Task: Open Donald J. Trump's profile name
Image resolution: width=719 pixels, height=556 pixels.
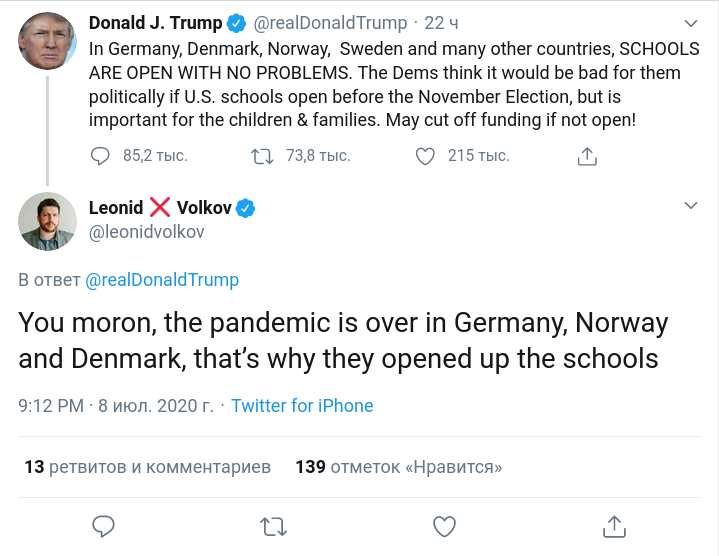Action: (156, 23)
